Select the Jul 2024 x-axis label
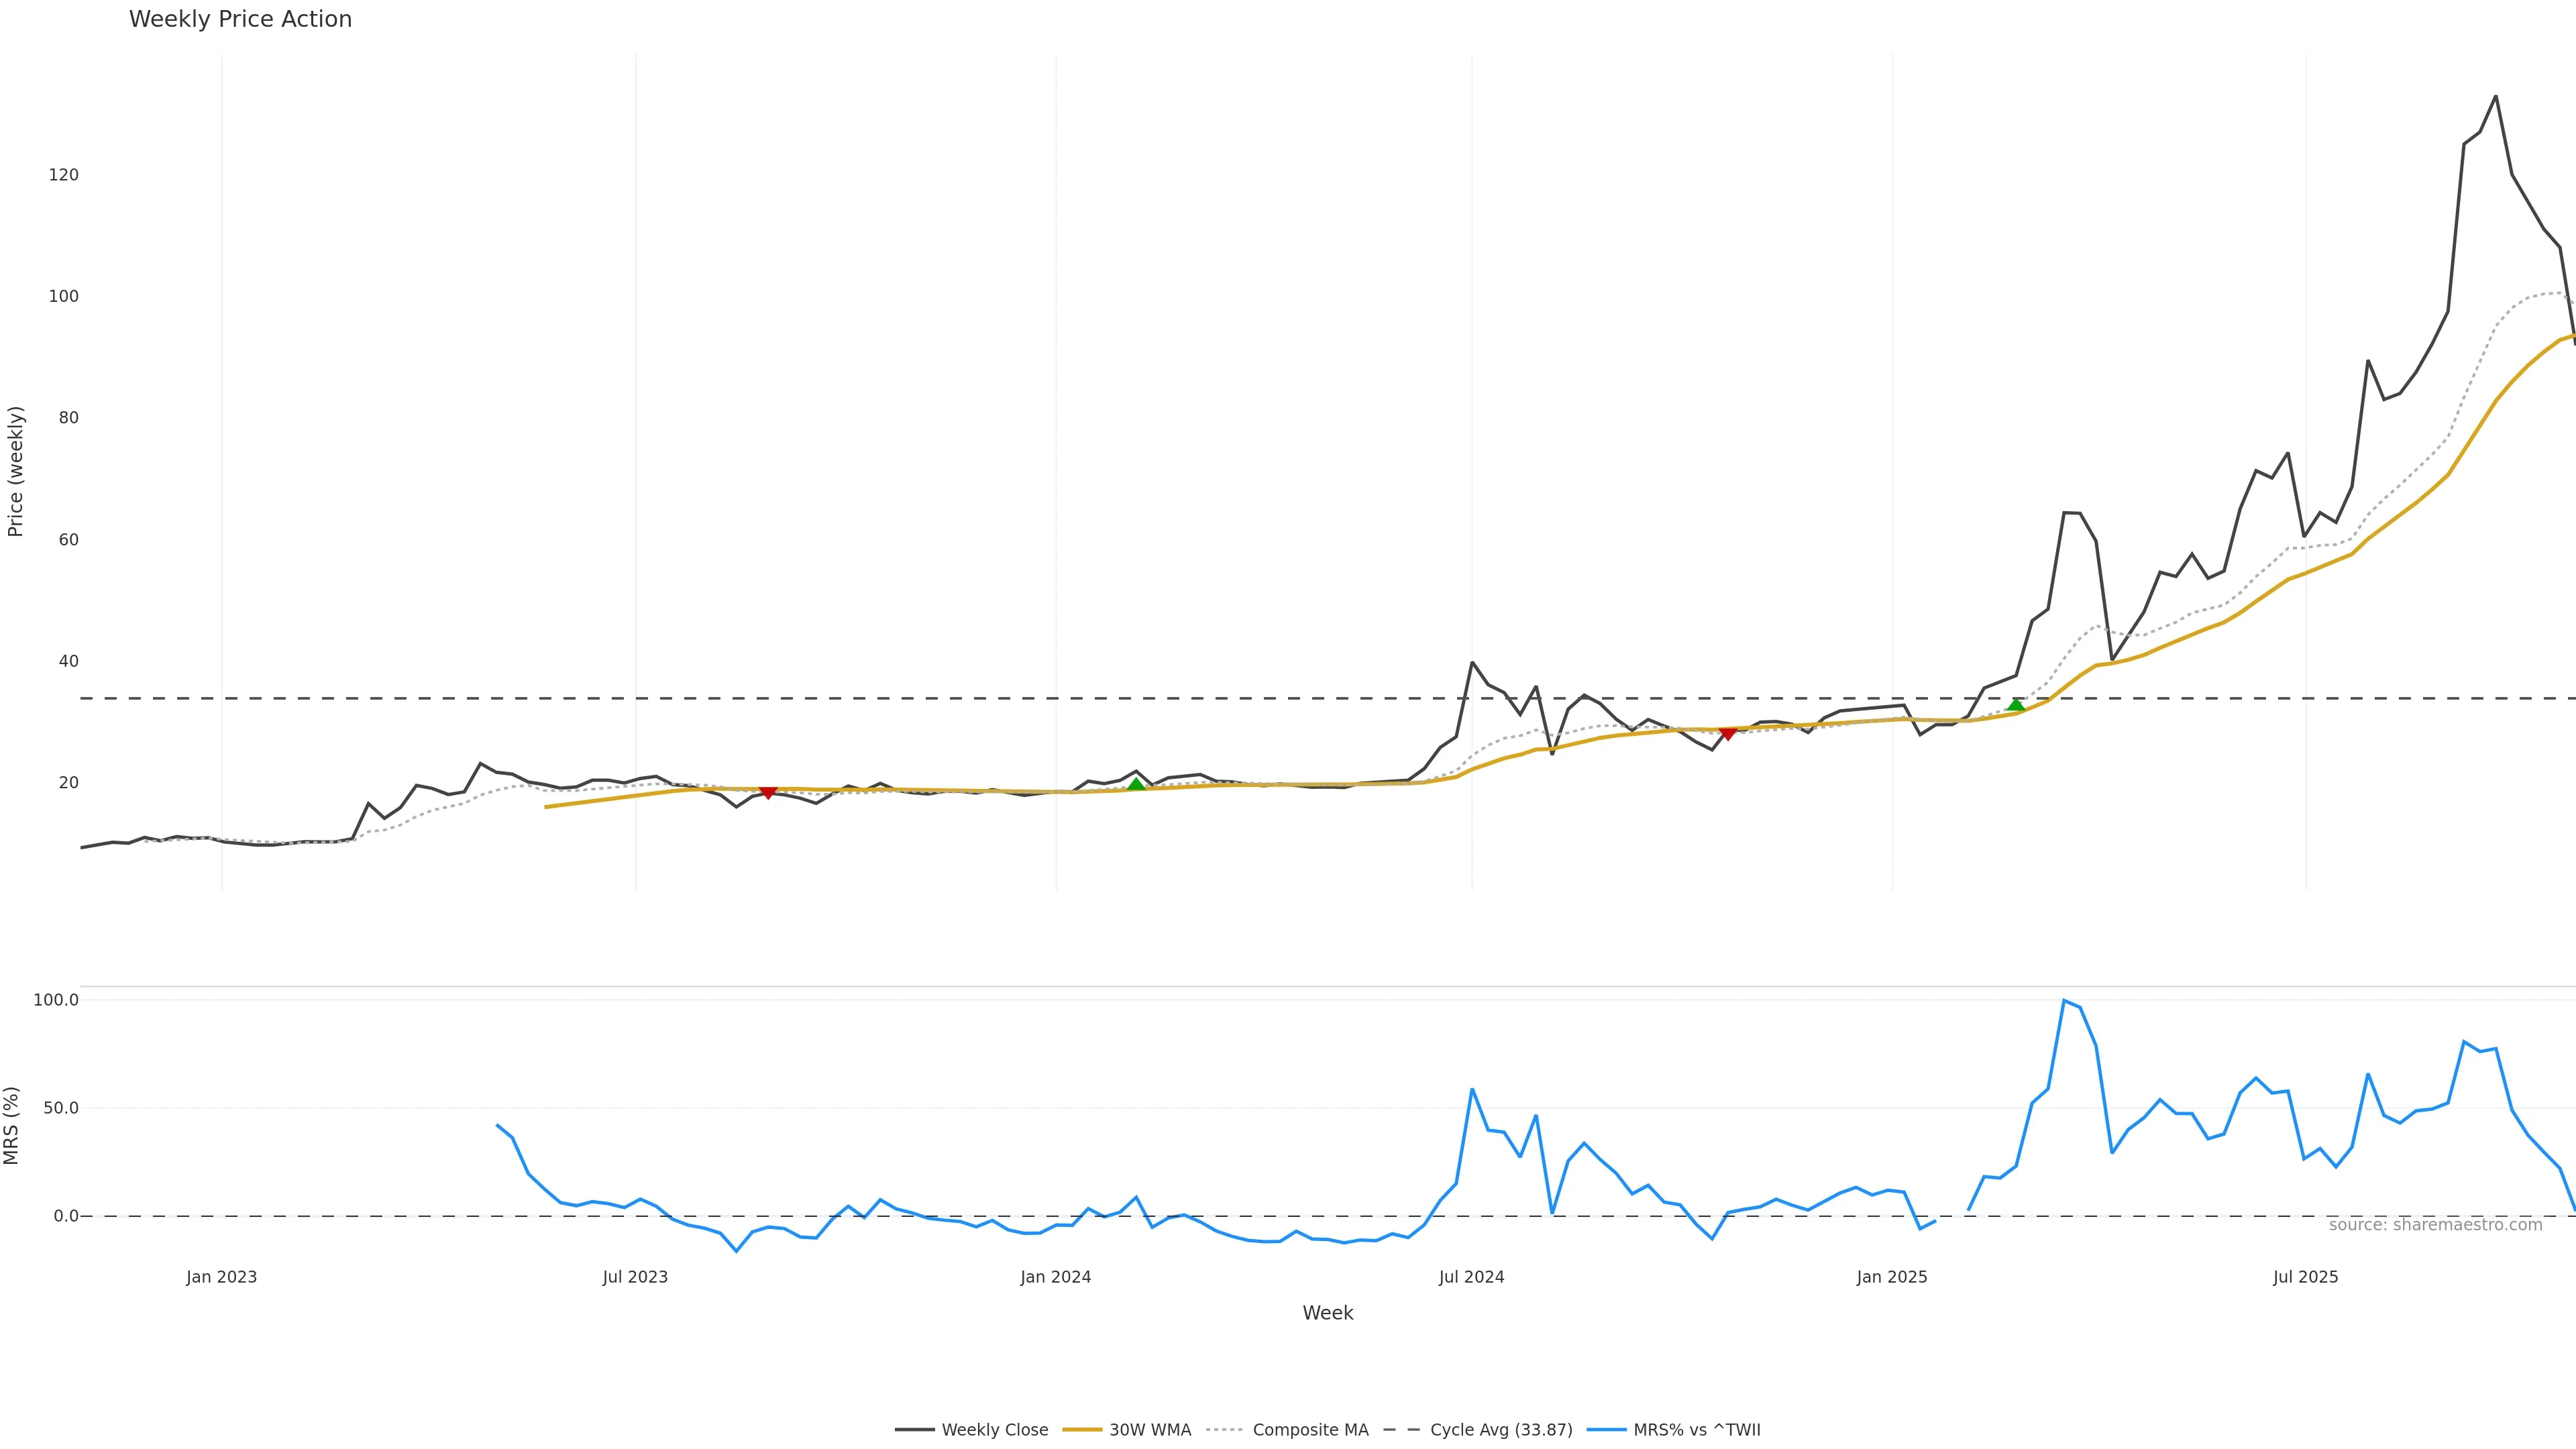 (1471, 1277)
